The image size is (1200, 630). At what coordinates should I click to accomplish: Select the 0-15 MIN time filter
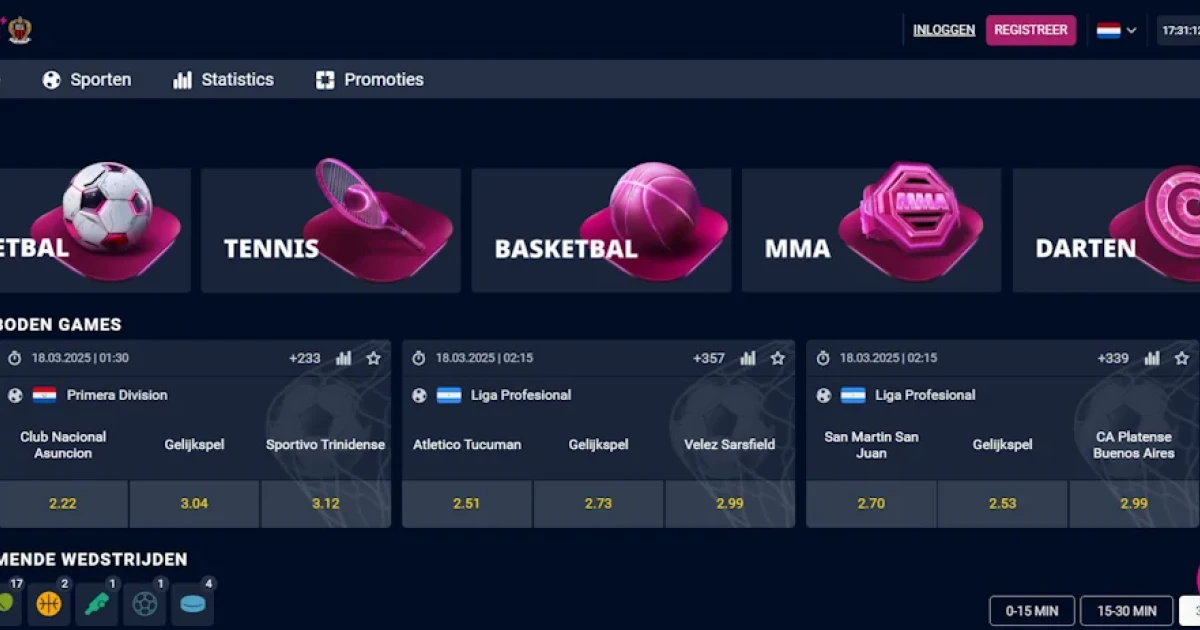click(1031, 610)
